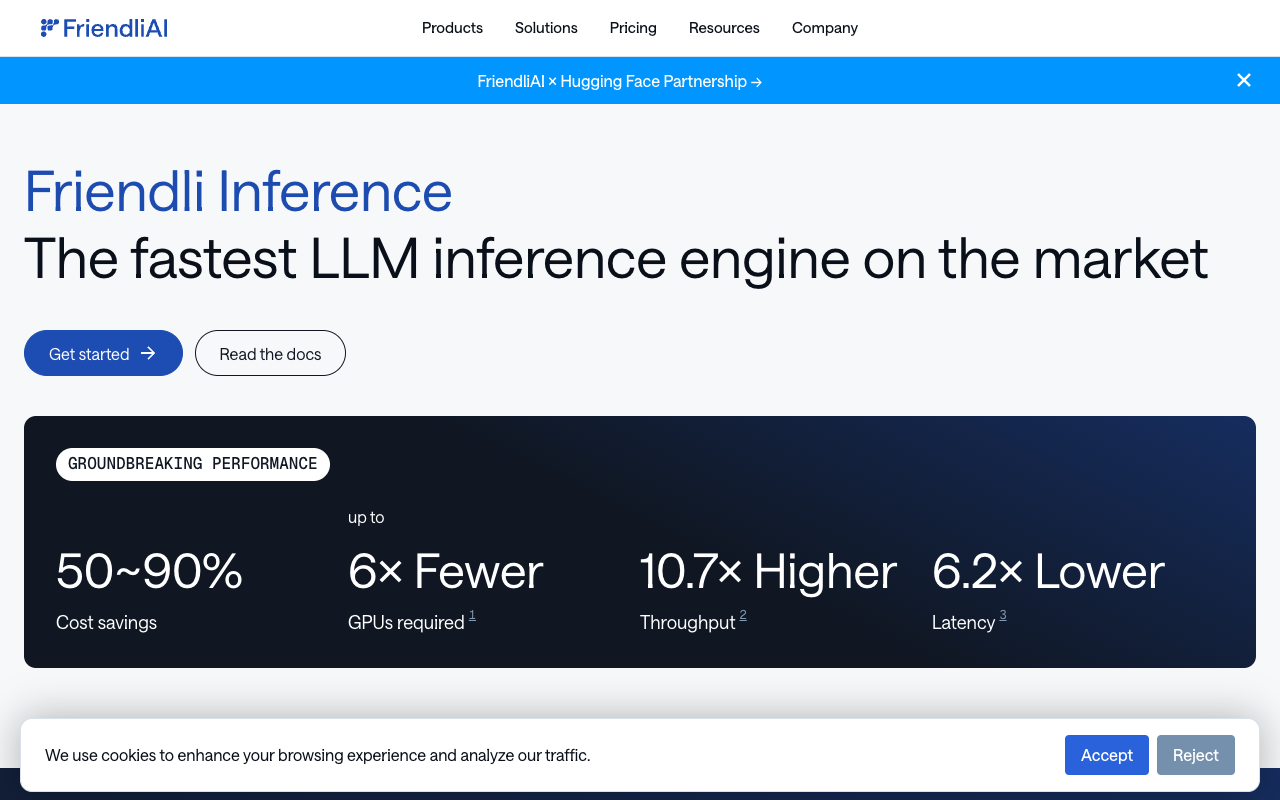Click the Get started button
The width and height of the screenshot is (1280, 800).
coord(103,353)
